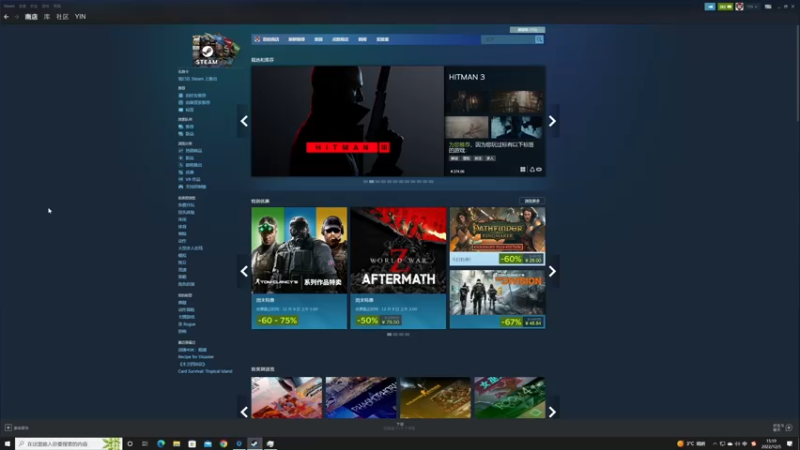Open the second game in the bottom carousel

click(361, 398)
